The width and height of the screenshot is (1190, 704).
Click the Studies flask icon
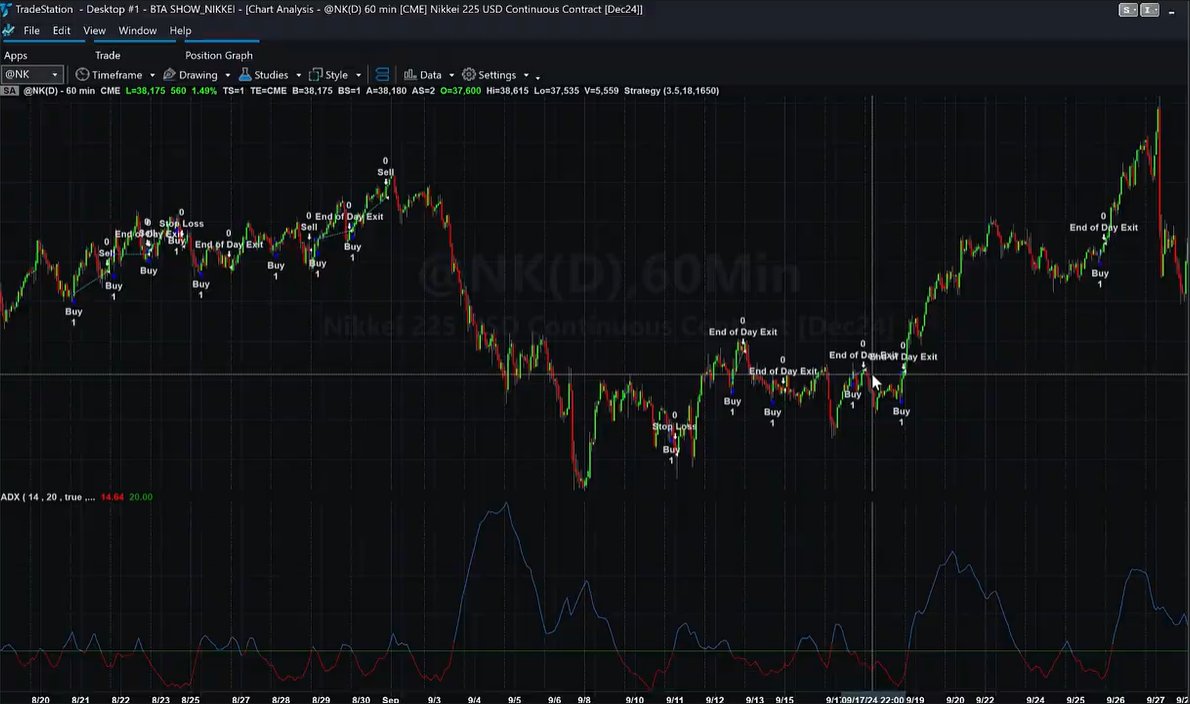pos(245,74)
